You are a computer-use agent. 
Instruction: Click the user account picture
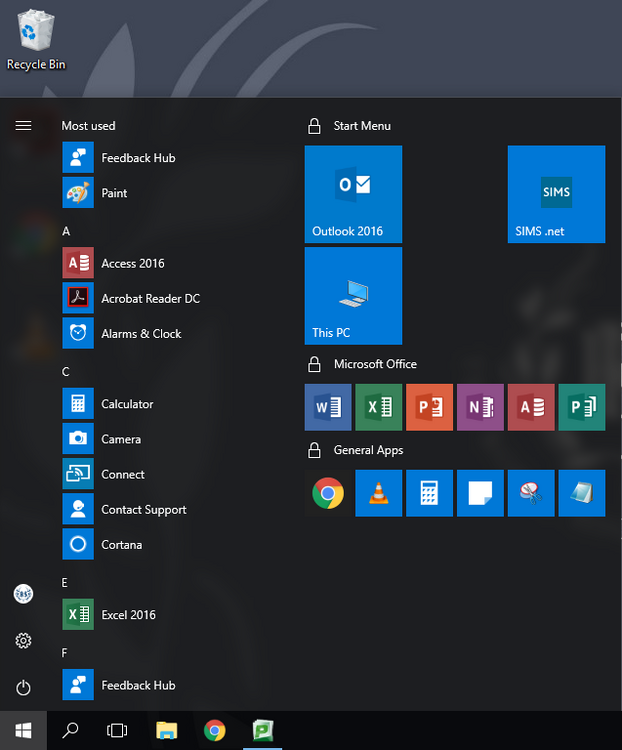tap(23, 594)
